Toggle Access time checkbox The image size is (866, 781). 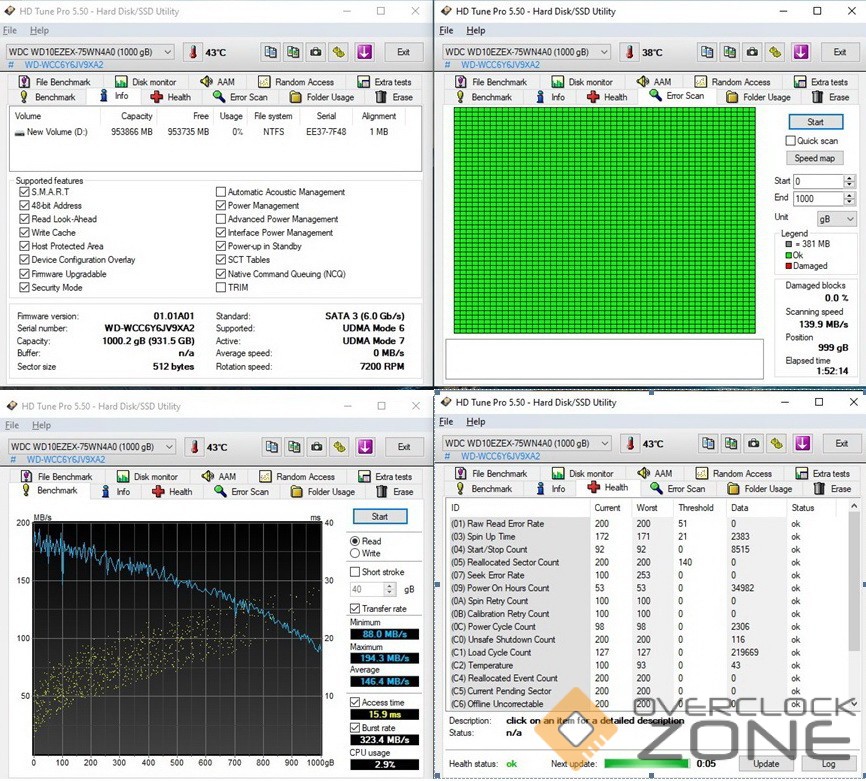355,702
